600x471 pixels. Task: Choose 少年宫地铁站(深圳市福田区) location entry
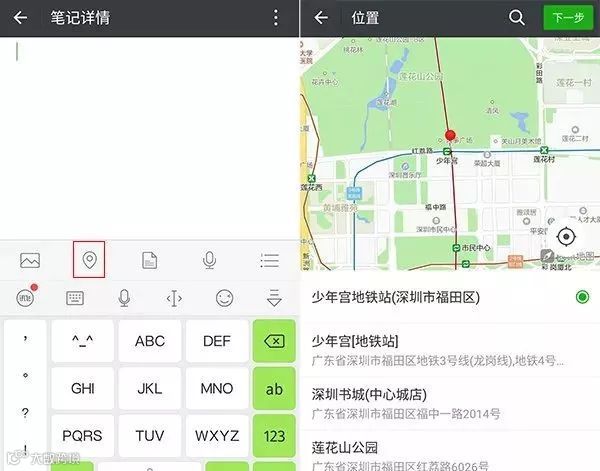point(450,297)
